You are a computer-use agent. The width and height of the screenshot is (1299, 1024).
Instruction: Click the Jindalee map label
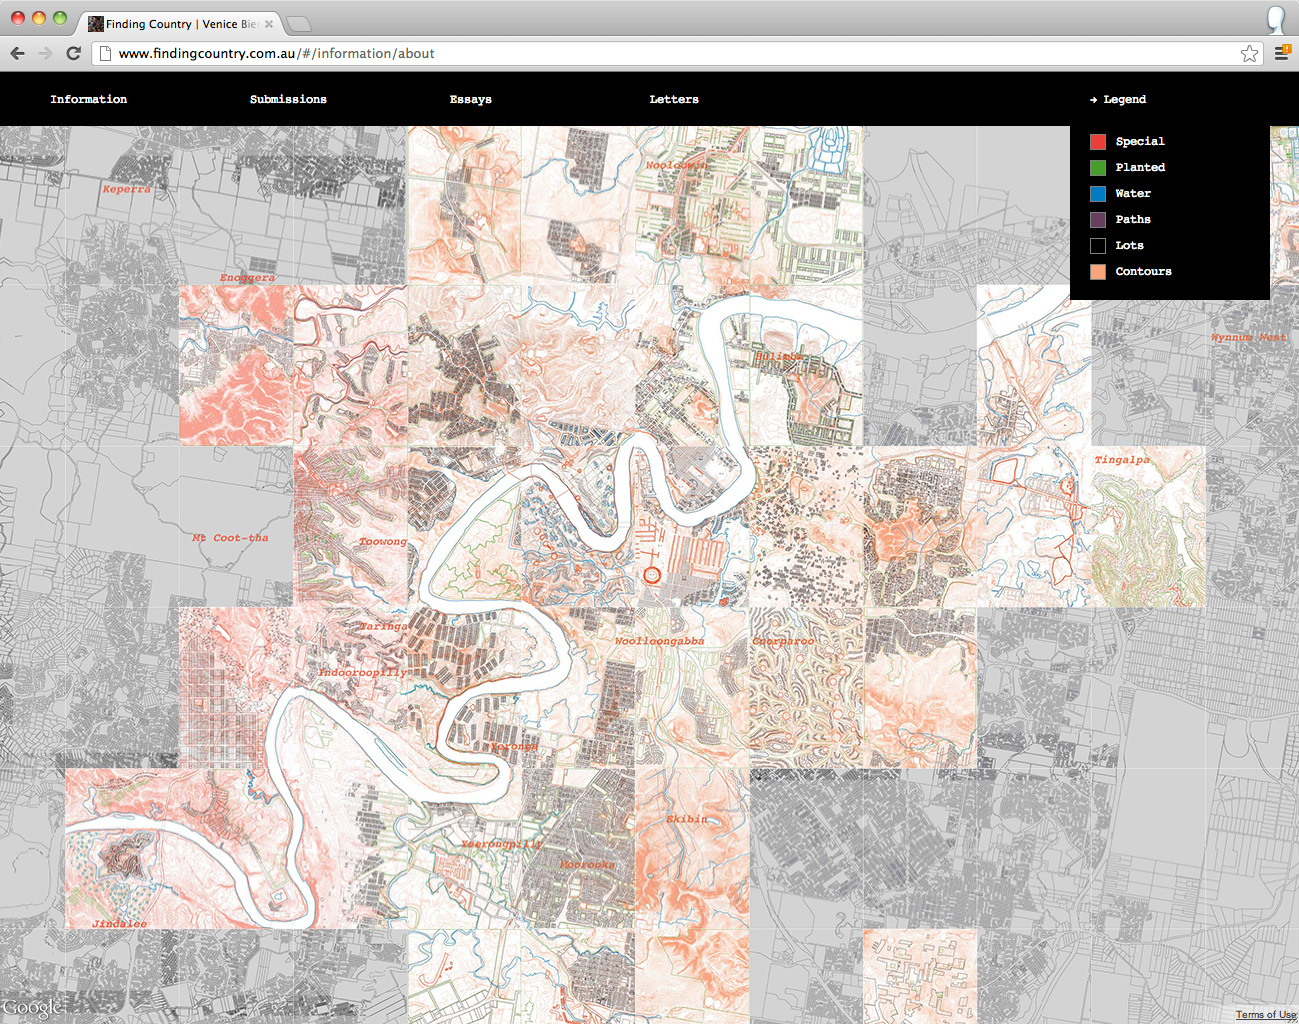(x=119, y=924)
